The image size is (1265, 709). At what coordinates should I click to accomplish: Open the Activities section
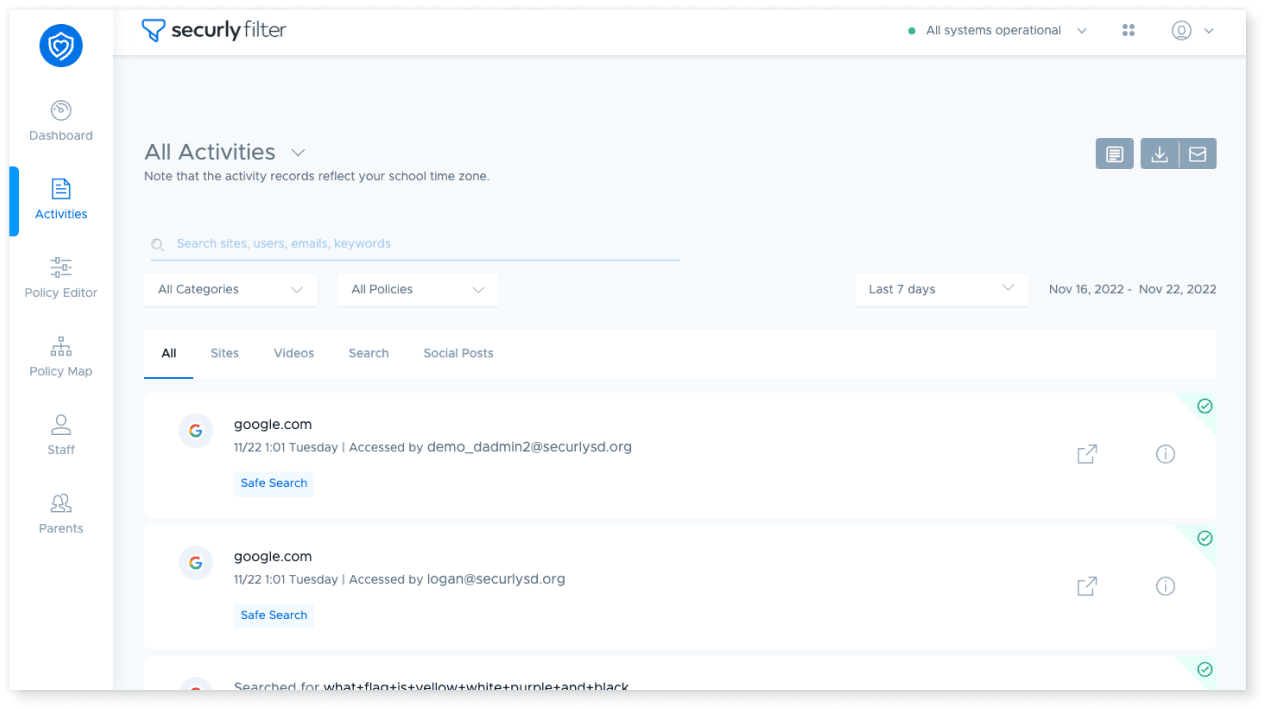(61, 199)
